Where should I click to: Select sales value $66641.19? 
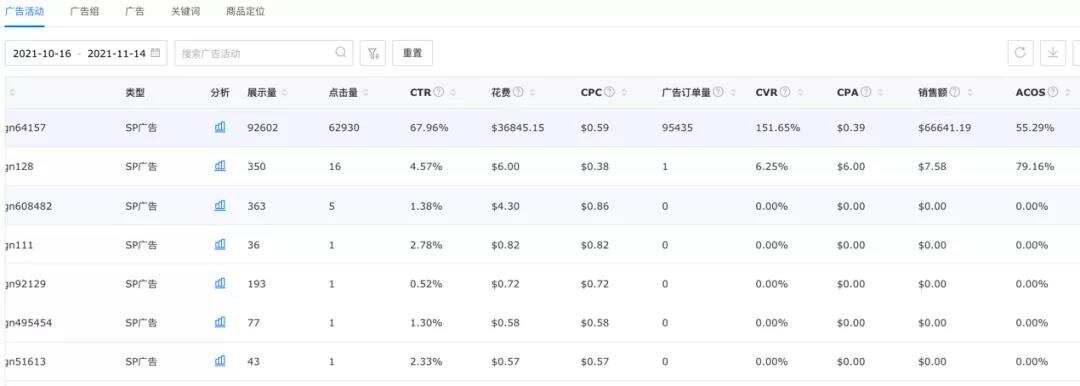(944, 128)
